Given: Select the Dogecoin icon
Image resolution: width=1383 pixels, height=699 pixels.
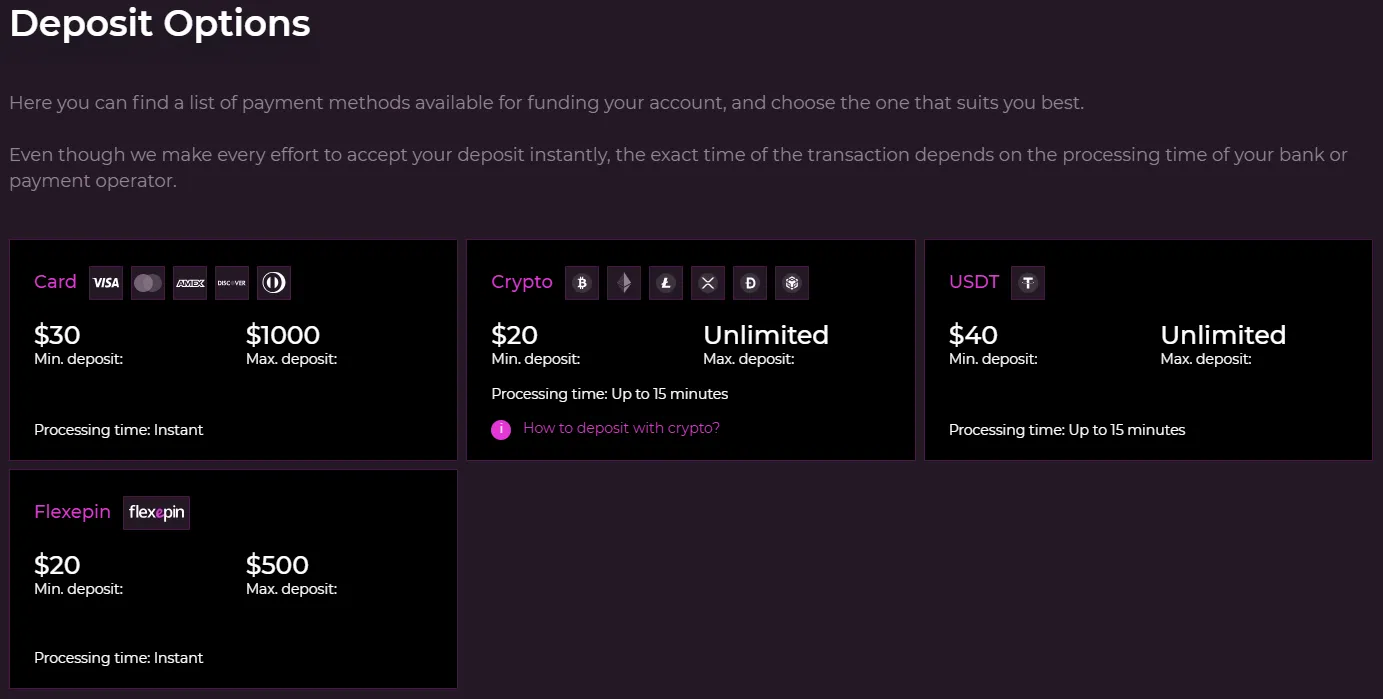Looking at the screenshot, I should [750, 283].
